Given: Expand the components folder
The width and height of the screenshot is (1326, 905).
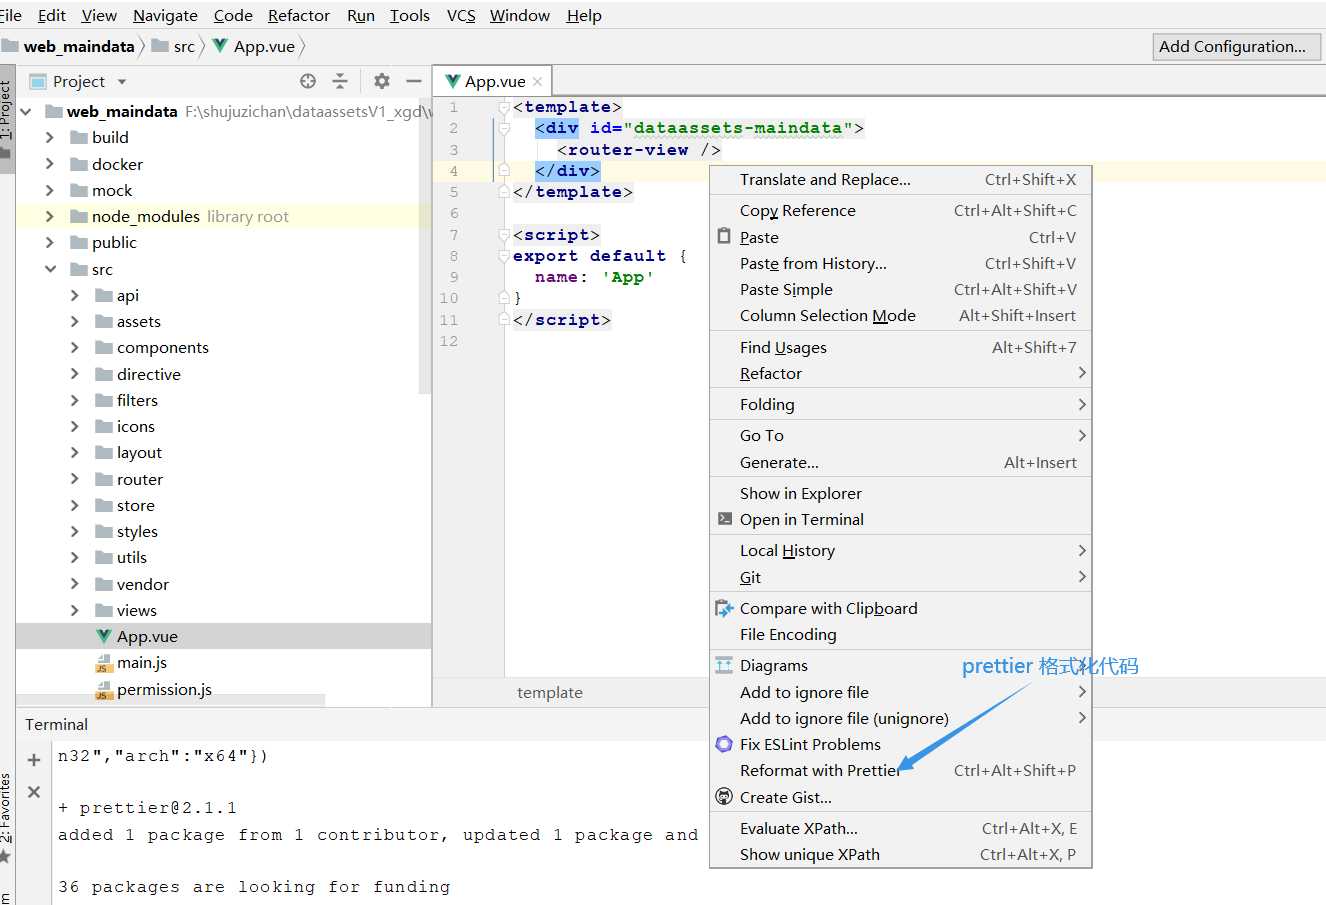Looking at the screenshot, I should pos(75,347).
